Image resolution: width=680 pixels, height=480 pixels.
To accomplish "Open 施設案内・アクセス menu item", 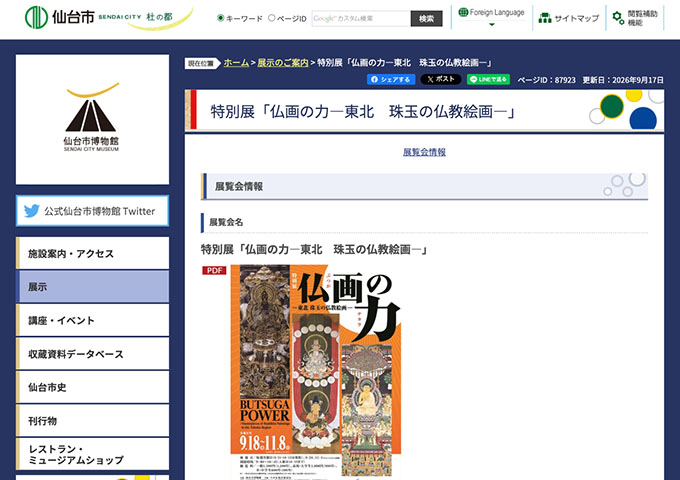I will pyautogui.click(x=92, y=253).
